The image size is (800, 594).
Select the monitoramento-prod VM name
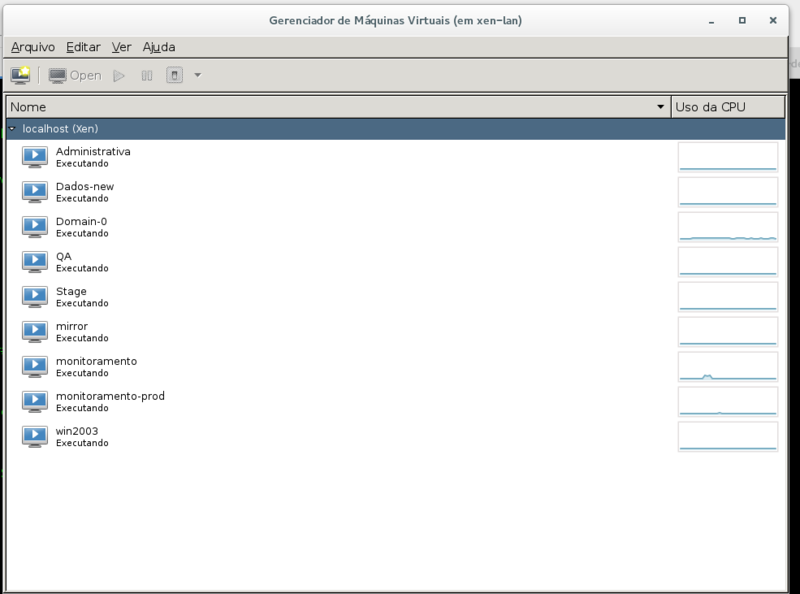pyautogui.click(x=110, y=396)
